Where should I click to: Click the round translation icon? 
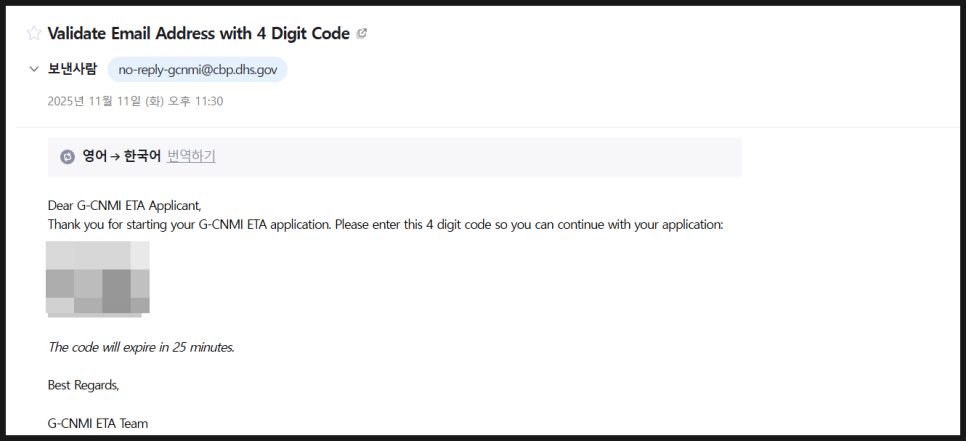click(x=67, y=157)
